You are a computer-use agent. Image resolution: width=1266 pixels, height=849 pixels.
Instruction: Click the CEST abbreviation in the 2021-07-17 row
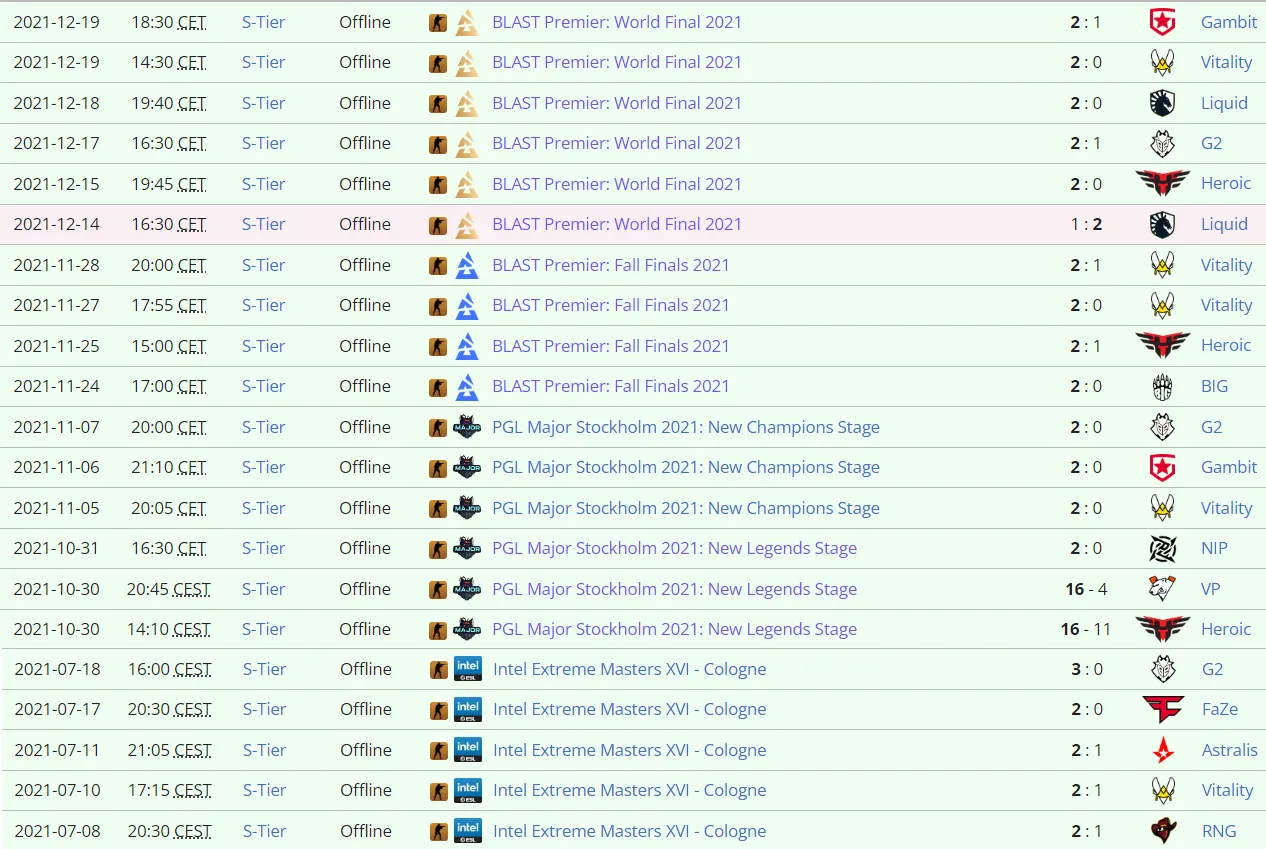point(193,709)
